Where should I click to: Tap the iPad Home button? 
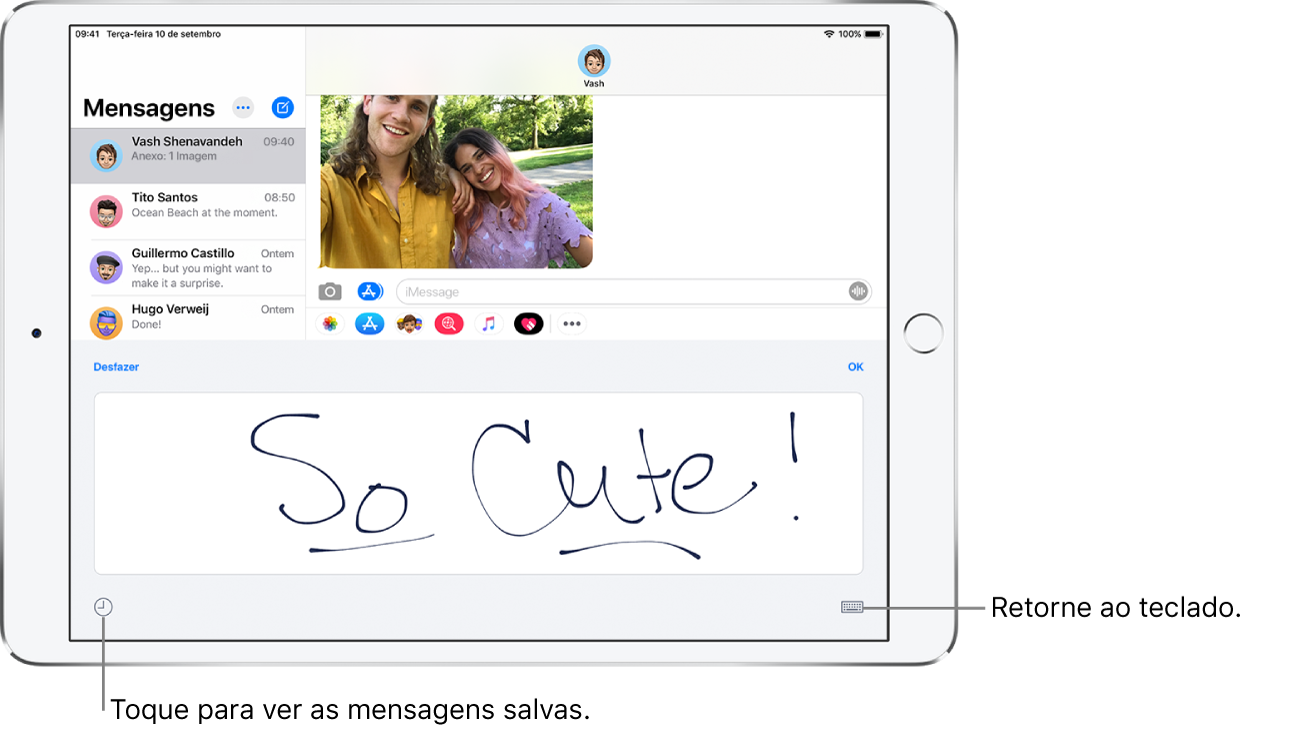coord(923,333)
